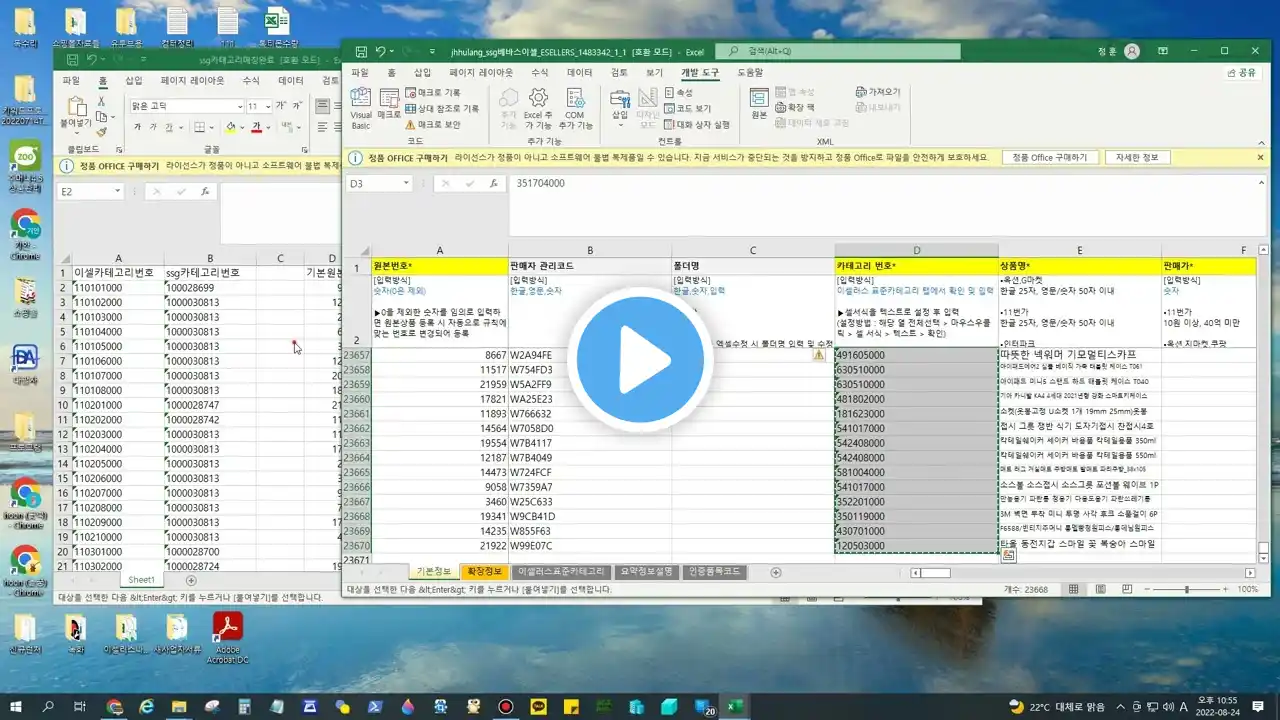Dismiss the yellow license warning bar
This screenshot has width=1280, height=720.
[1260, 157]
